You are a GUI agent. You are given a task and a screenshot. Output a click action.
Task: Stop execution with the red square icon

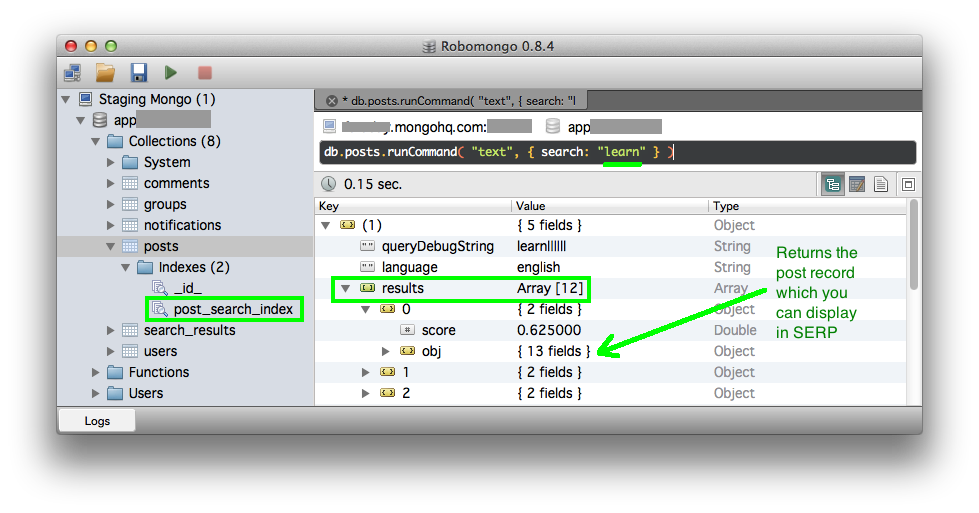point(205,73)
